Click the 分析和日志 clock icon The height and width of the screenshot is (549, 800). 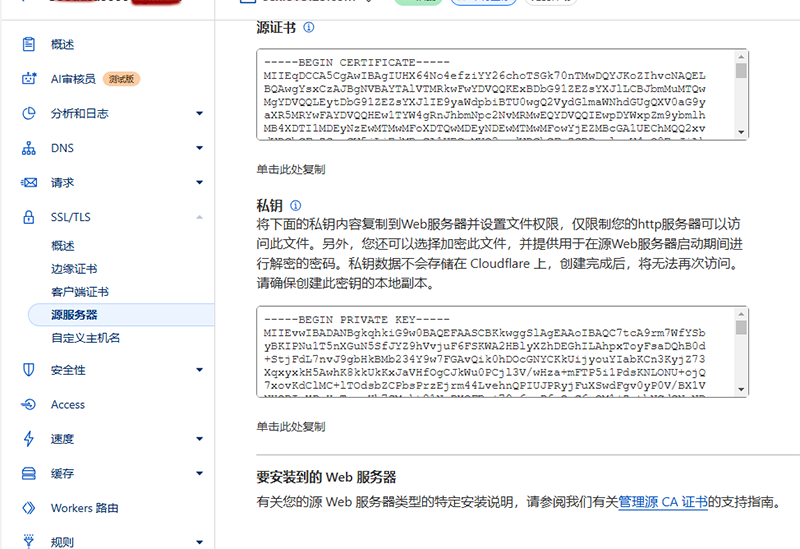click(x=29, y=114)
